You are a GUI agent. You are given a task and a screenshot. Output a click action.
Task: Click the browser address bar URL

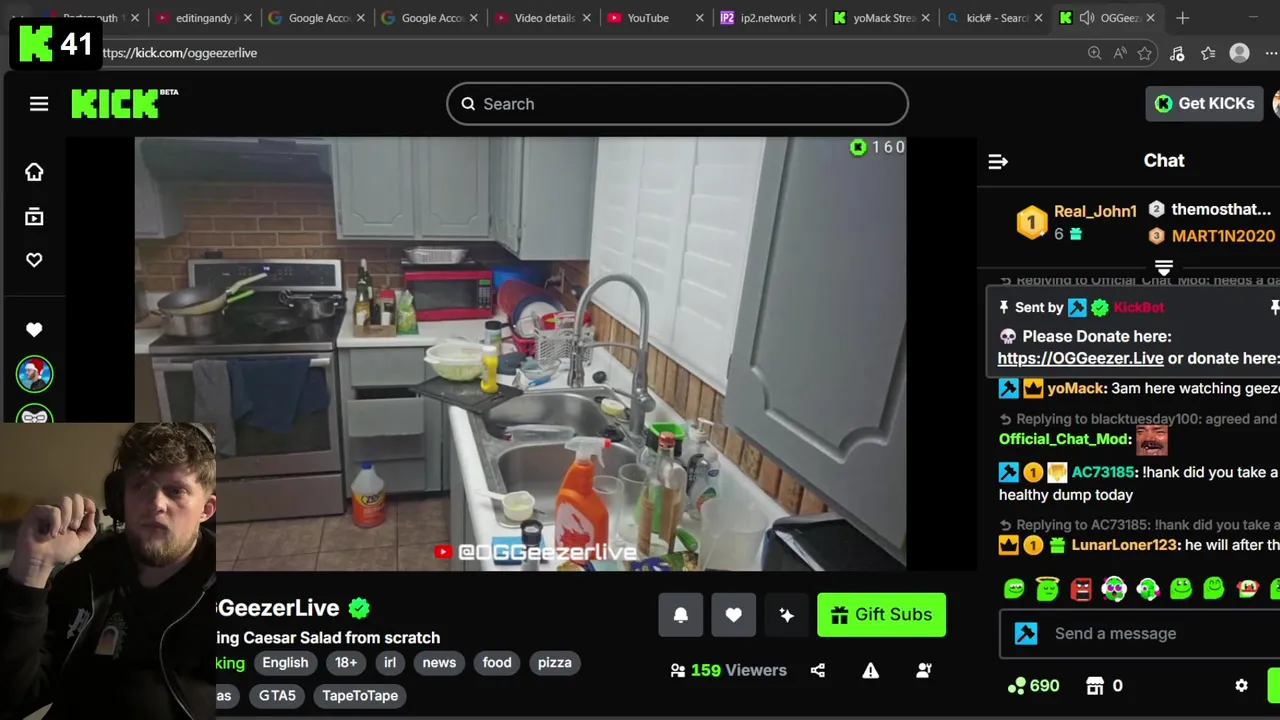tap(179, 53)
